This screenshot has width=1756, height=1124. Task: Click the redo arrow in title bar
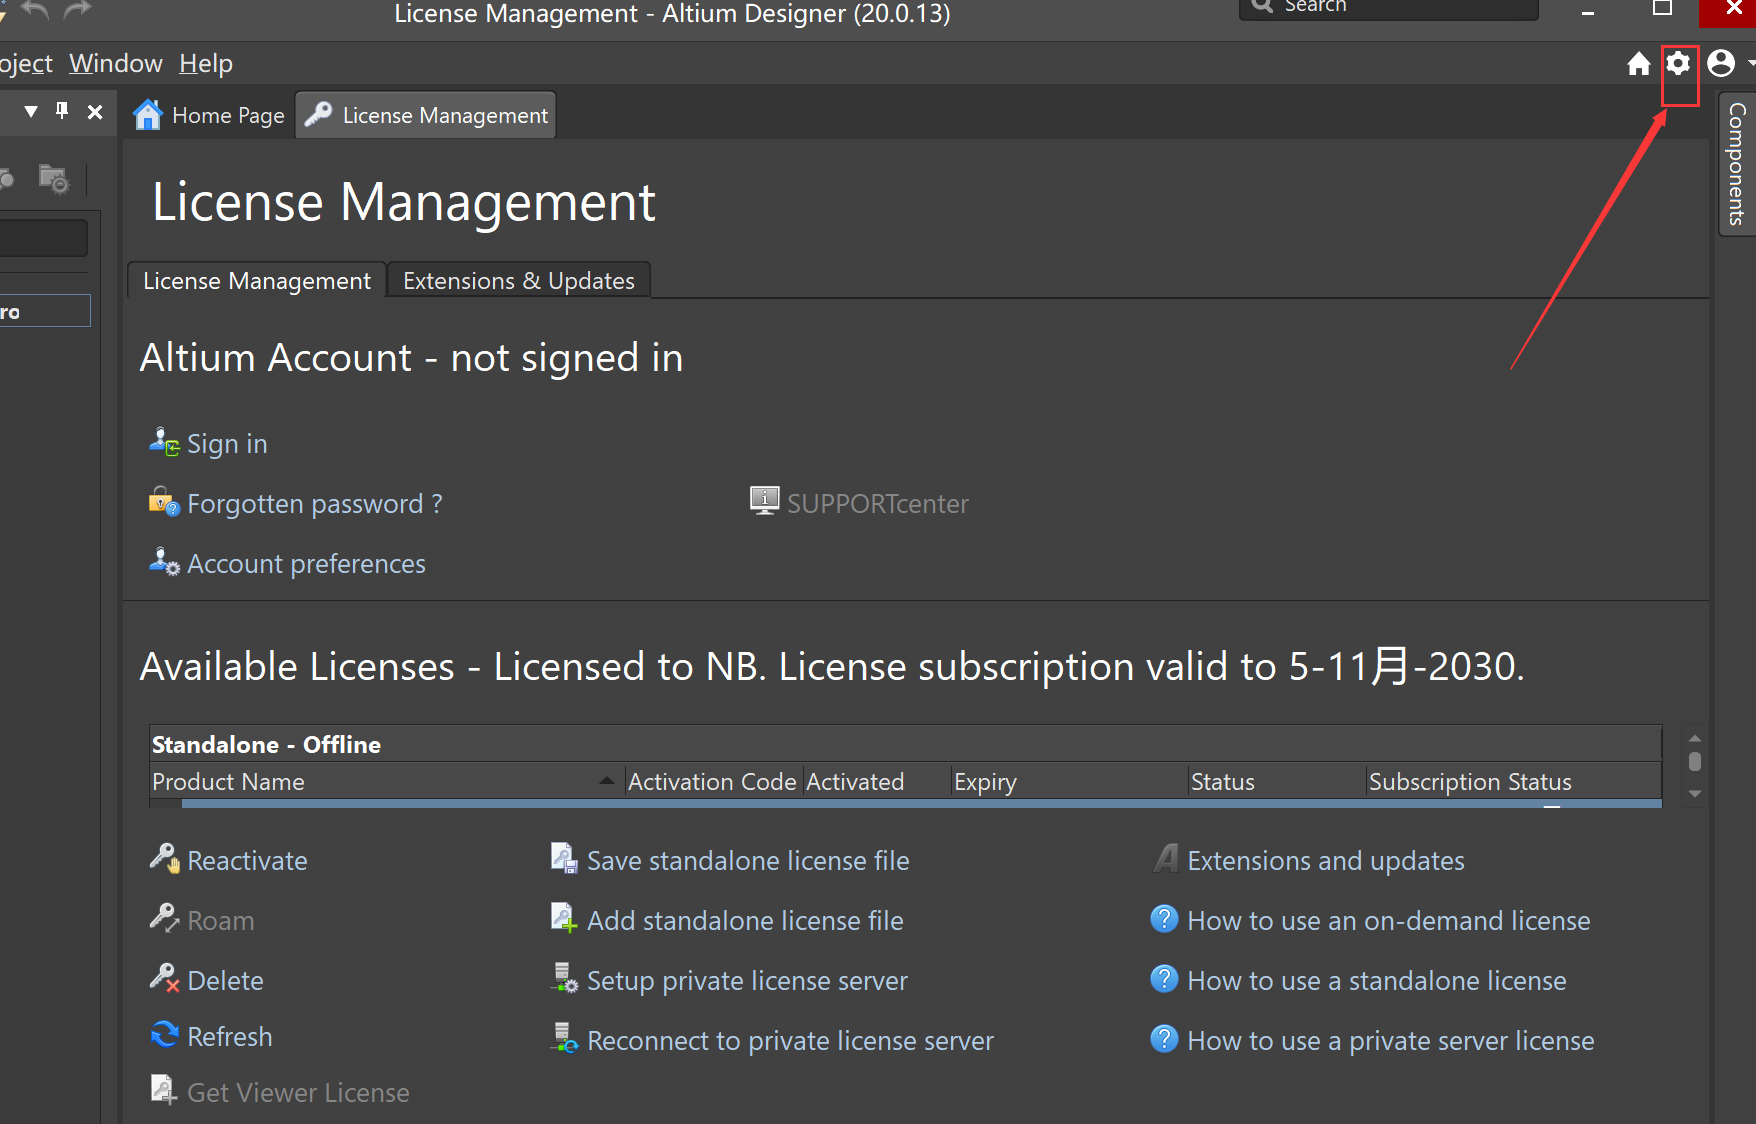coord(77,11)
